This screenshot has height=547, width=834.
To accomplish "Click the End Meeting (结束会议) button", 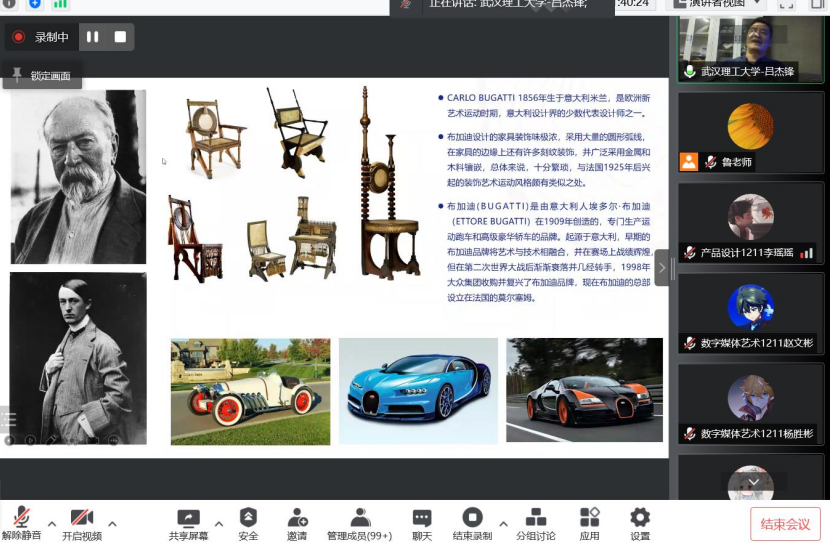I will click(785, 524).
